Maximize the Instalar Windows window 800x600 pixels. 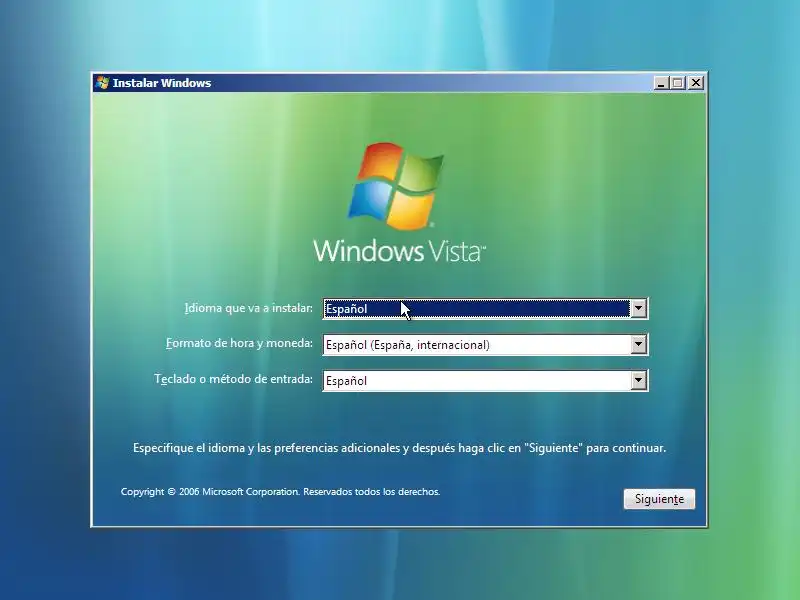pos(678,83)
